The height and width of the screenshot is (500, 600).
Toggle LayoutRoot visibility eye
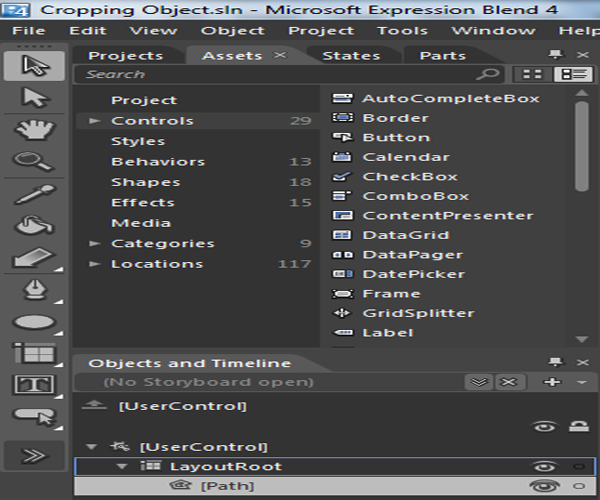tap(545, 466)
